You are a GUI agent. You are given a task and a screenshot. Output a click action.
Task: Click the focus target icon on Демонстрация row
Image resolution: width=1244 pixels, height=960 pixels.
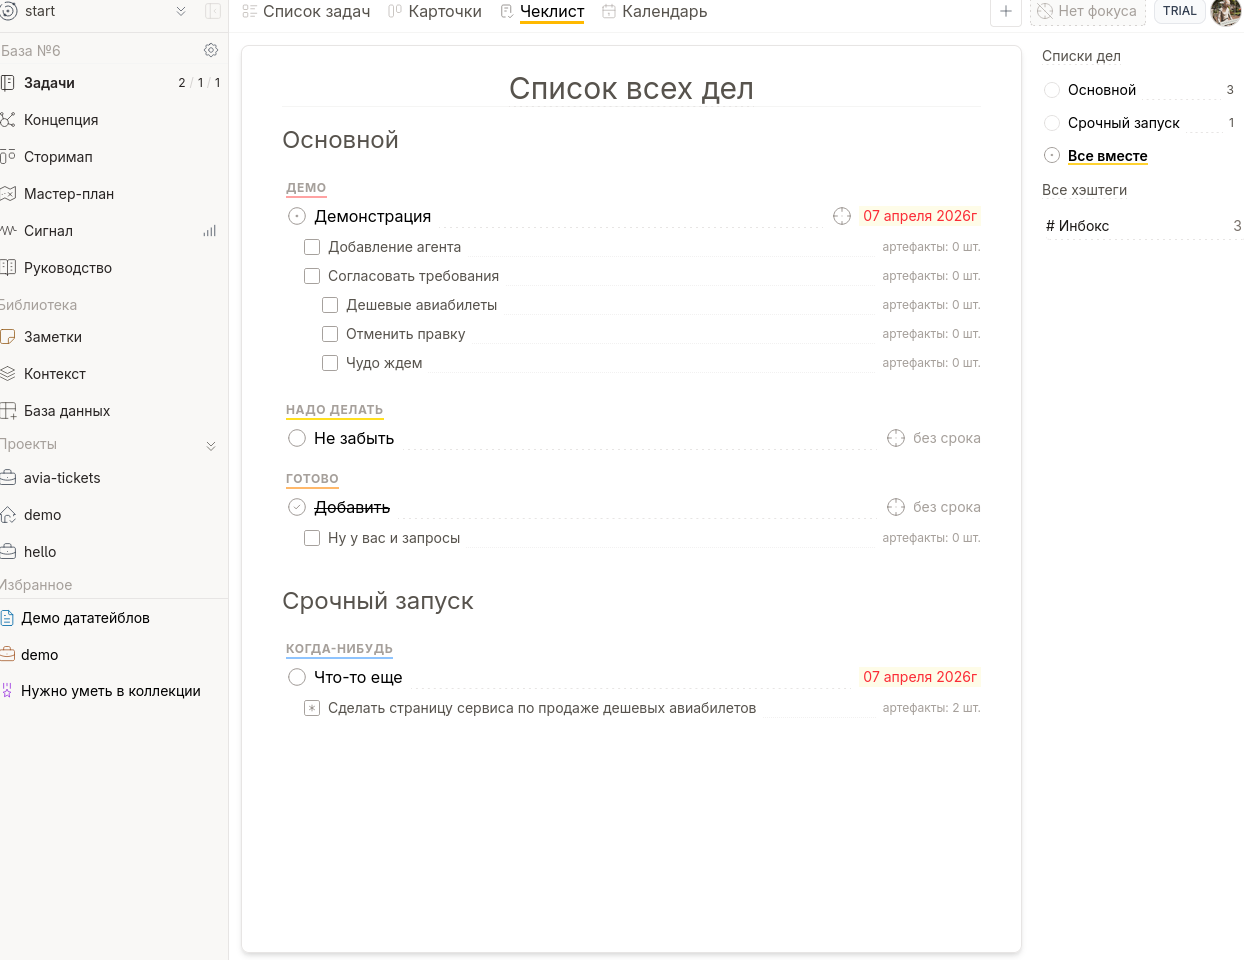point(842,216)
